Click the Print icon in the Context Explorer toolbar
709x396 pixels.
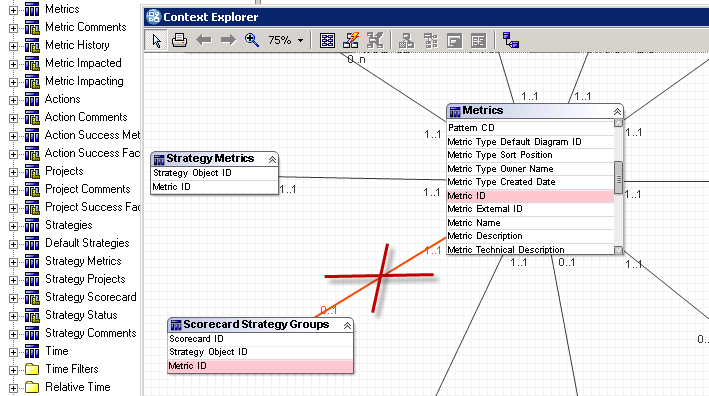pos(180,40)
